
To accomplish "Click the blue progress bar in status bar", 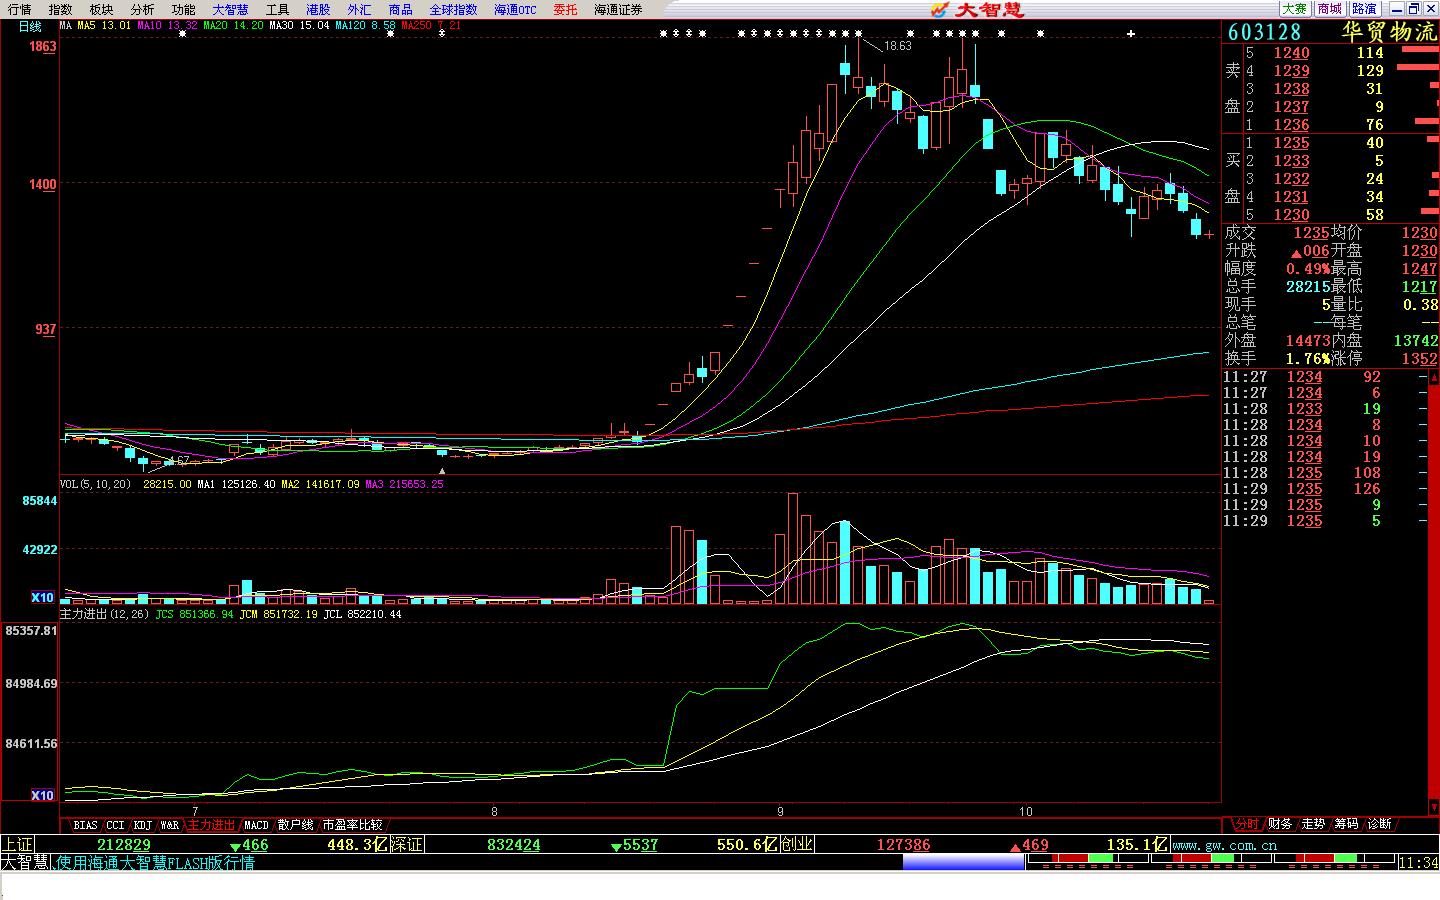I will [x=963, y=862].
